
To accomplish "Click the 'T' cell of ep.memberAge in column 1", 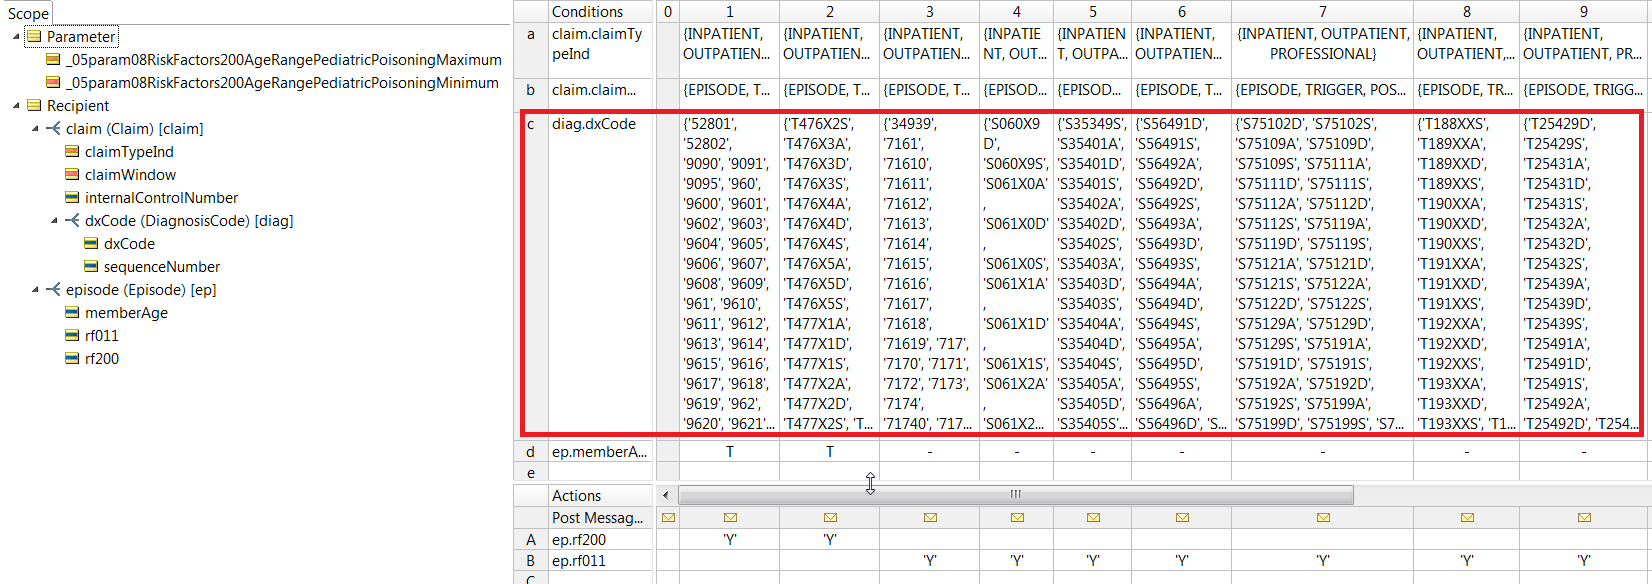I will coord(730,452).
